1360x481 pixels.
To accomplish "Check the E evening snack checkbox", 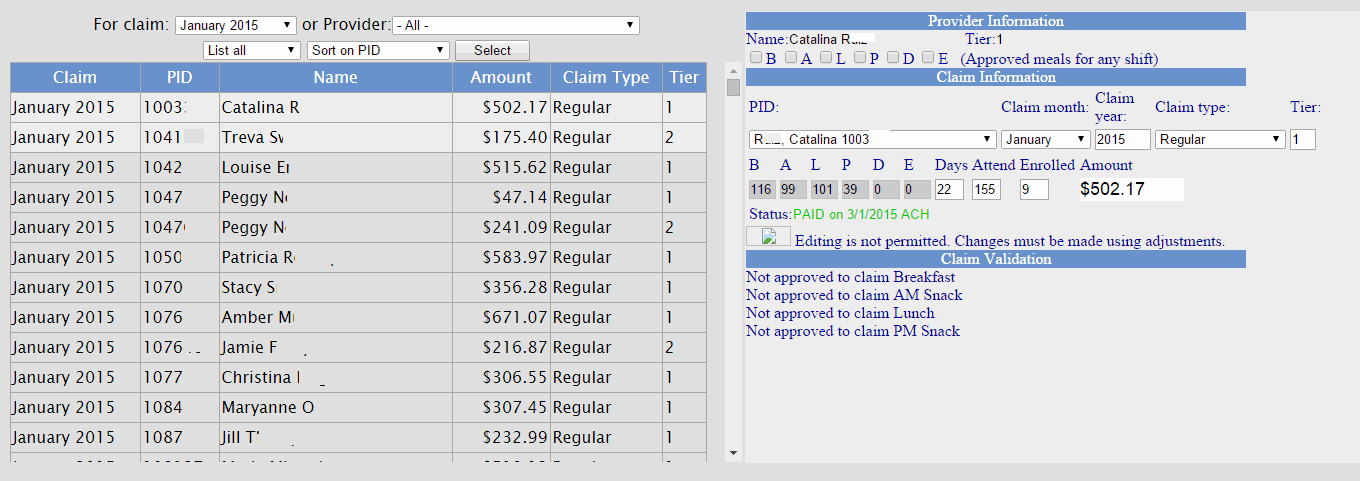I will click(928, 58).
